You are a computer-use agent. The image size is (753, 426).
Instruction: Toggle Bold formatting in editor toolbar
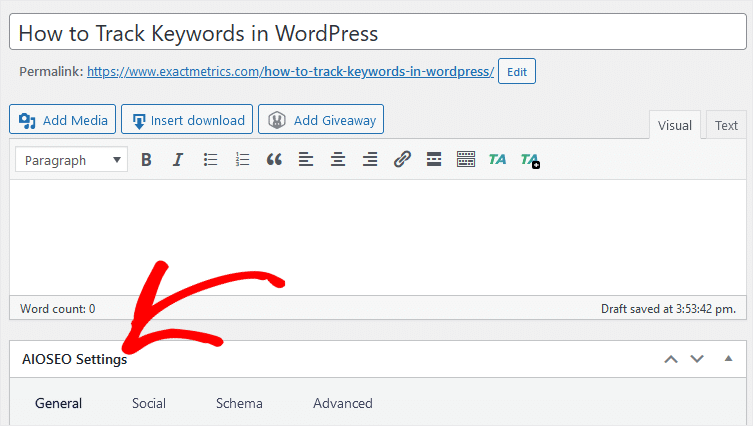pyautogui.click(x=146, y=159)
